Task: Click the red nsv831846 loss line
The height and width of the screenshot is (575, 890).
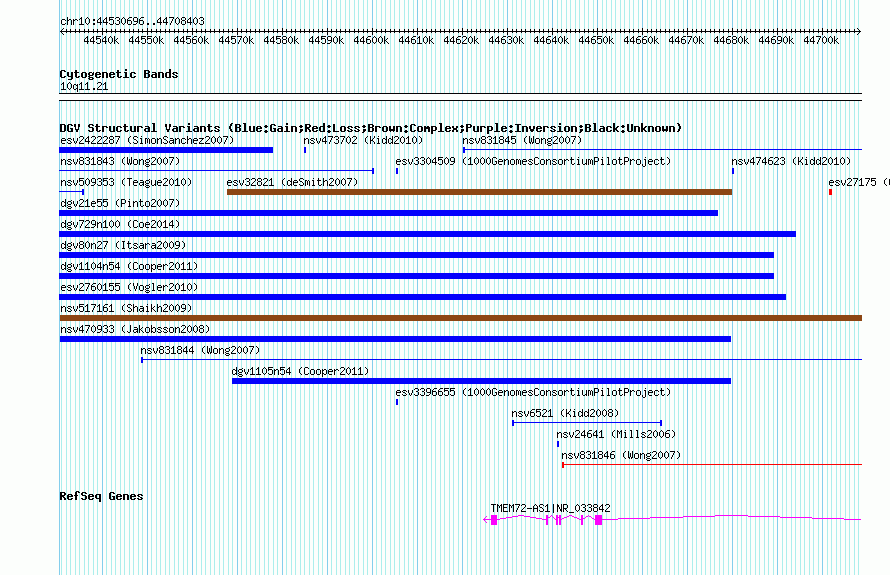Action: click(712, 465)
